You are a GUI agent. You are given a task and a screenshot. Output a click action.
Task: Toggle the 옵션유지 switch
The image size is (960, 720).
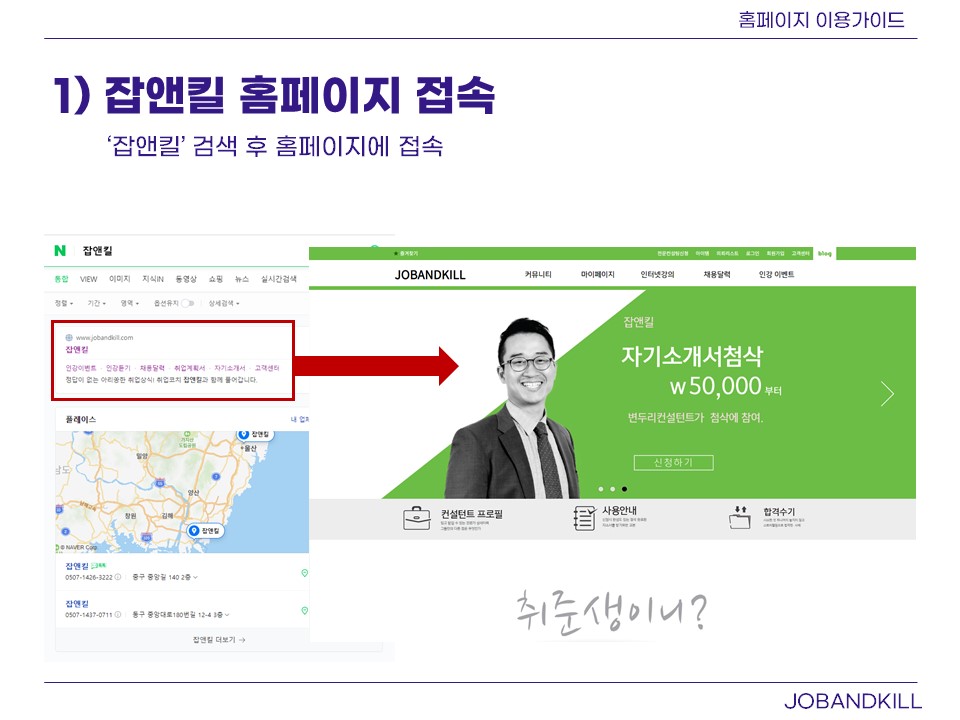pos(187,303)
